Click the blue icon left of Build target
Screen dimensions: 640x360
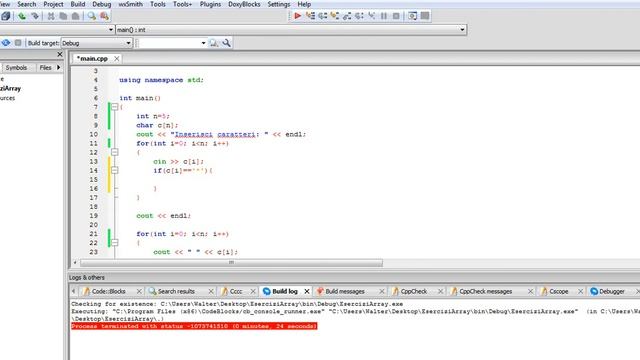click(x=6, y=42)
